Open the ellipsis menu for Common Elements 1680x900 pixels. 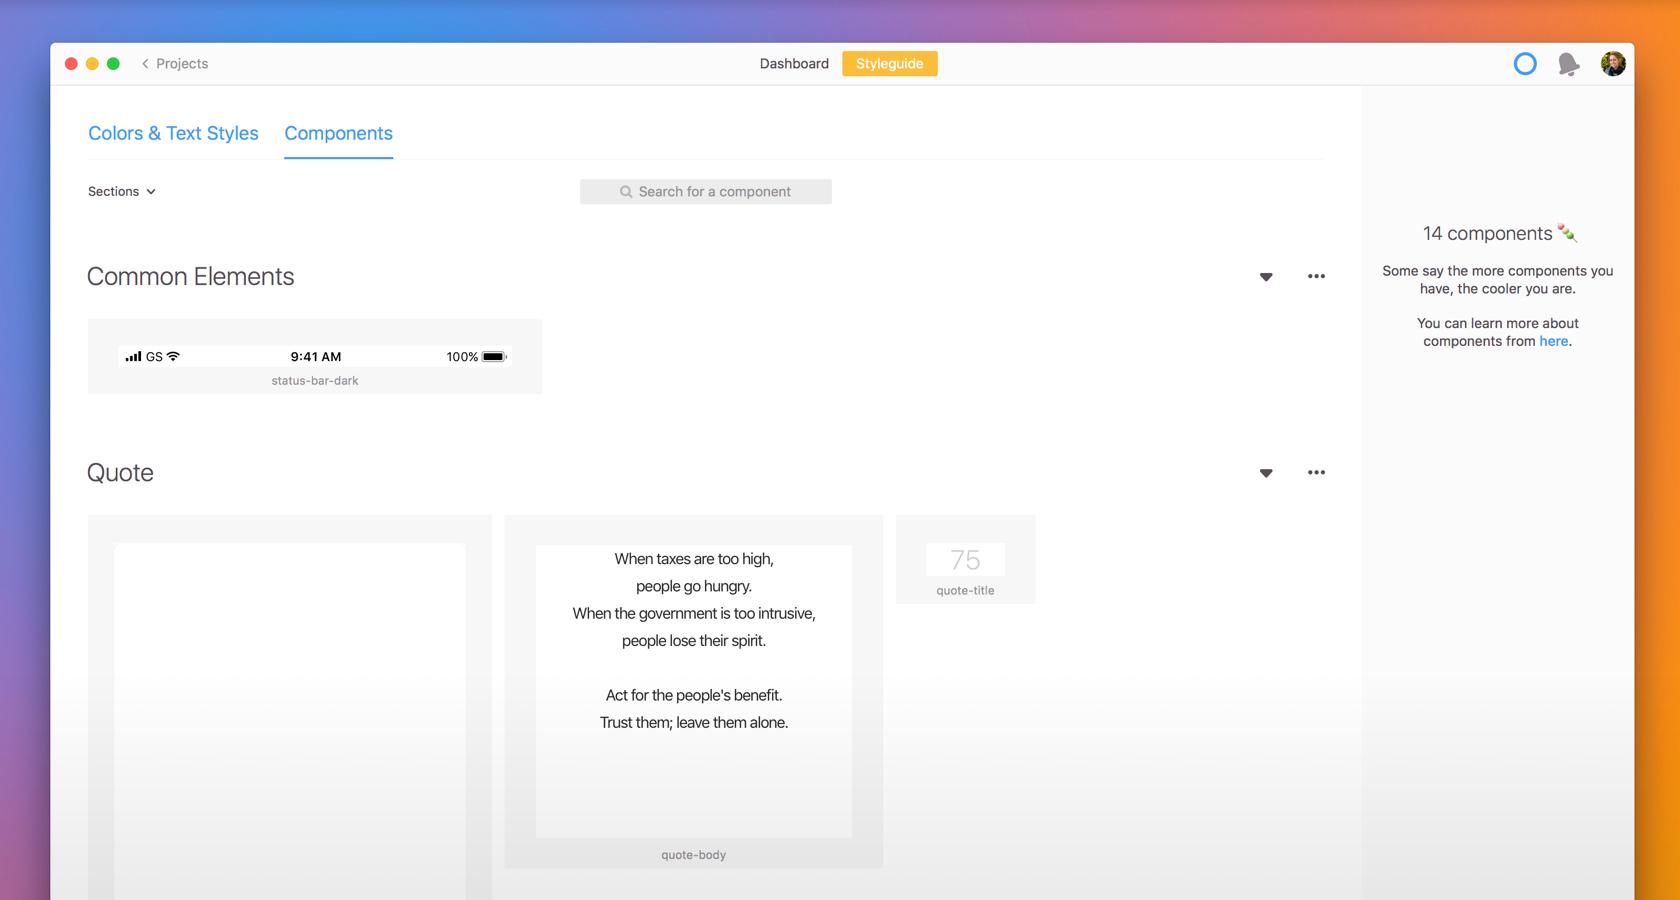(1316, 276)
